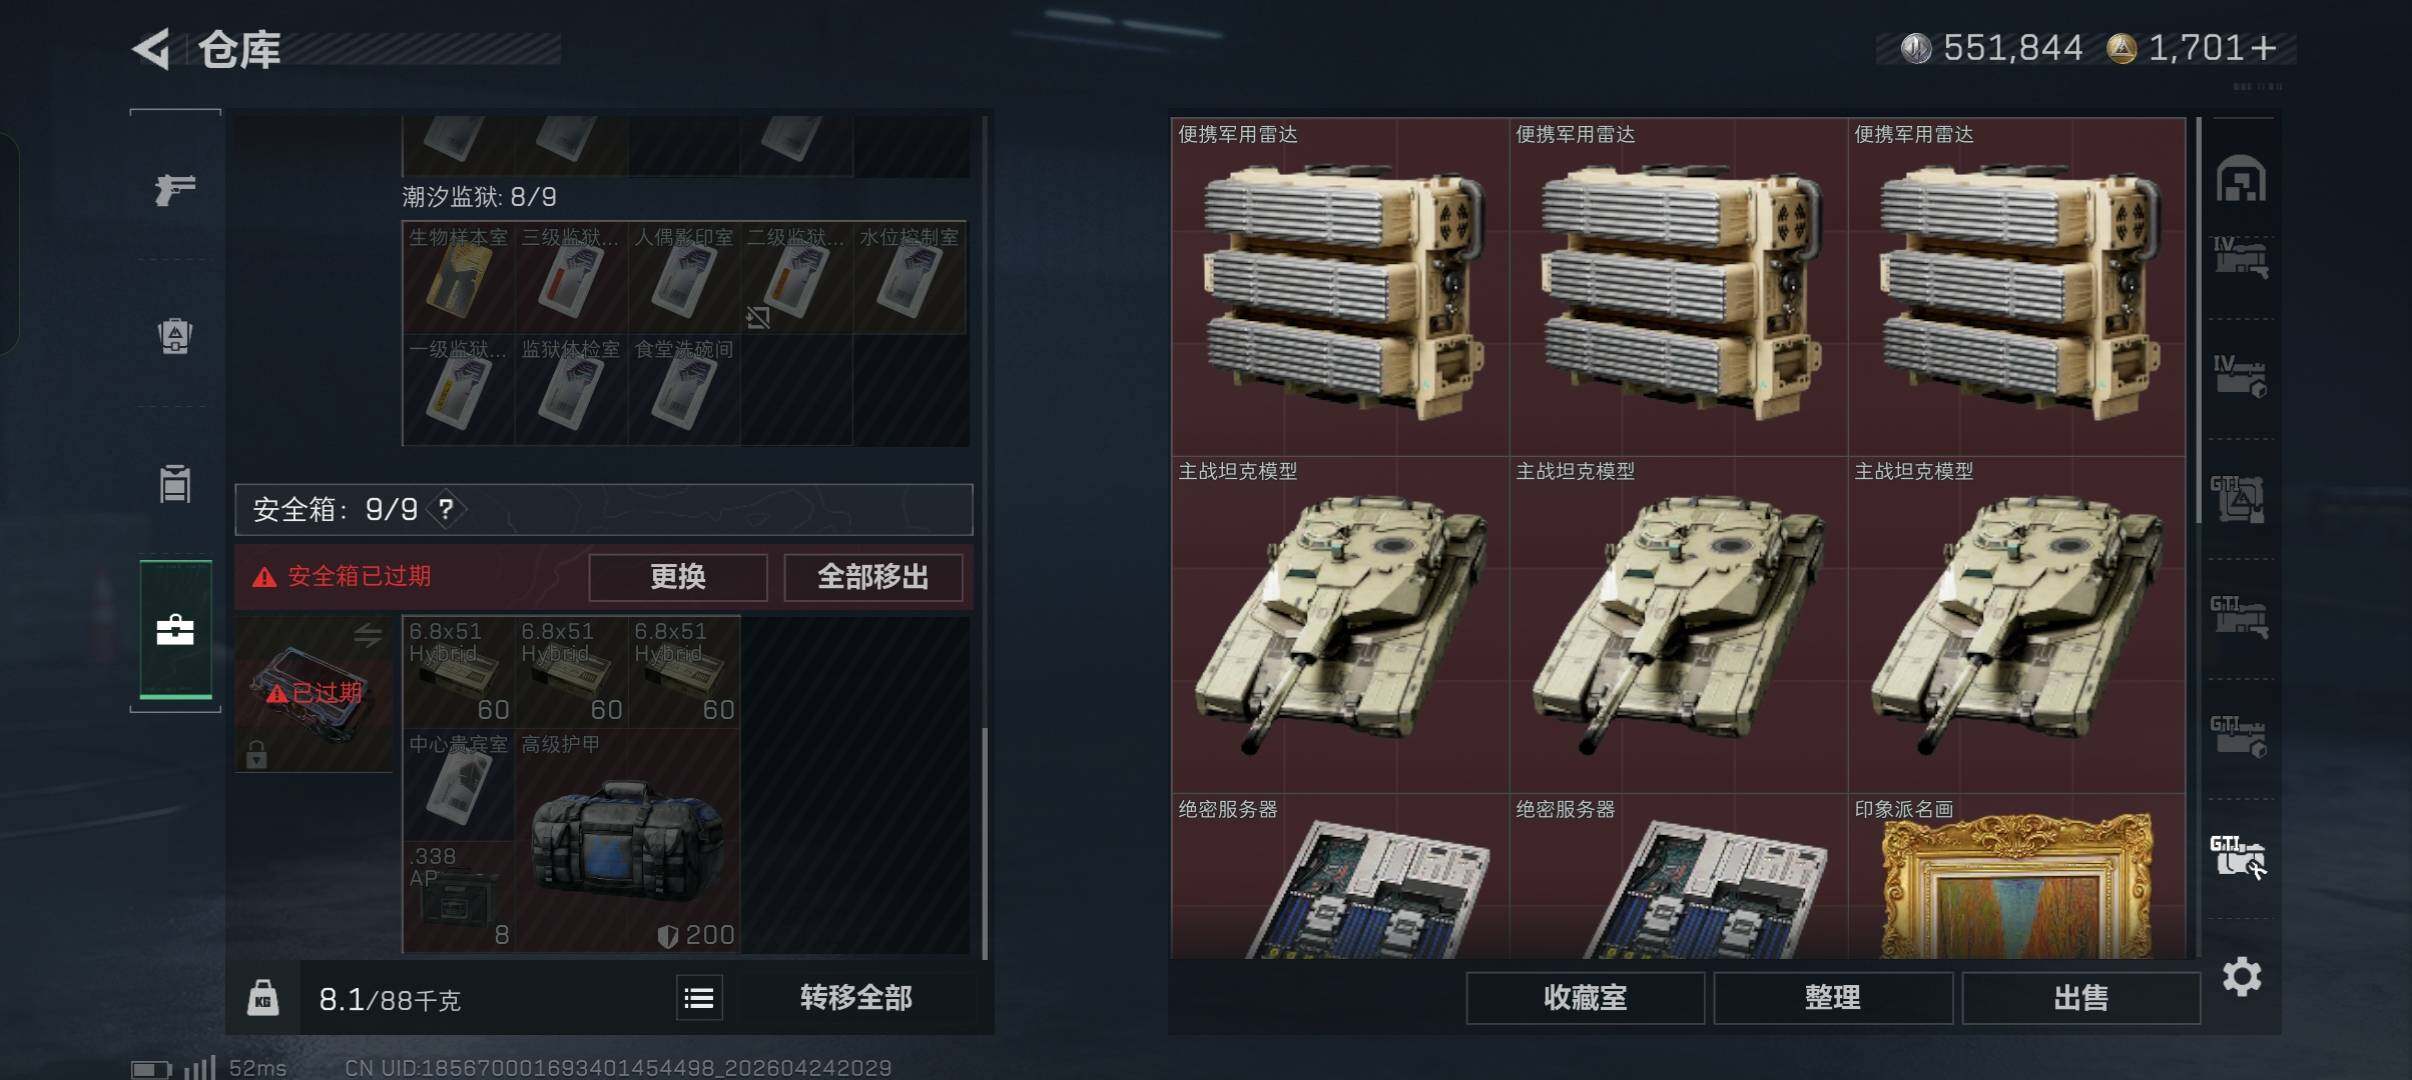2412x1080 pixels.
Task: Click 更换 to replace the safe box
Action: tap(678, 577)
